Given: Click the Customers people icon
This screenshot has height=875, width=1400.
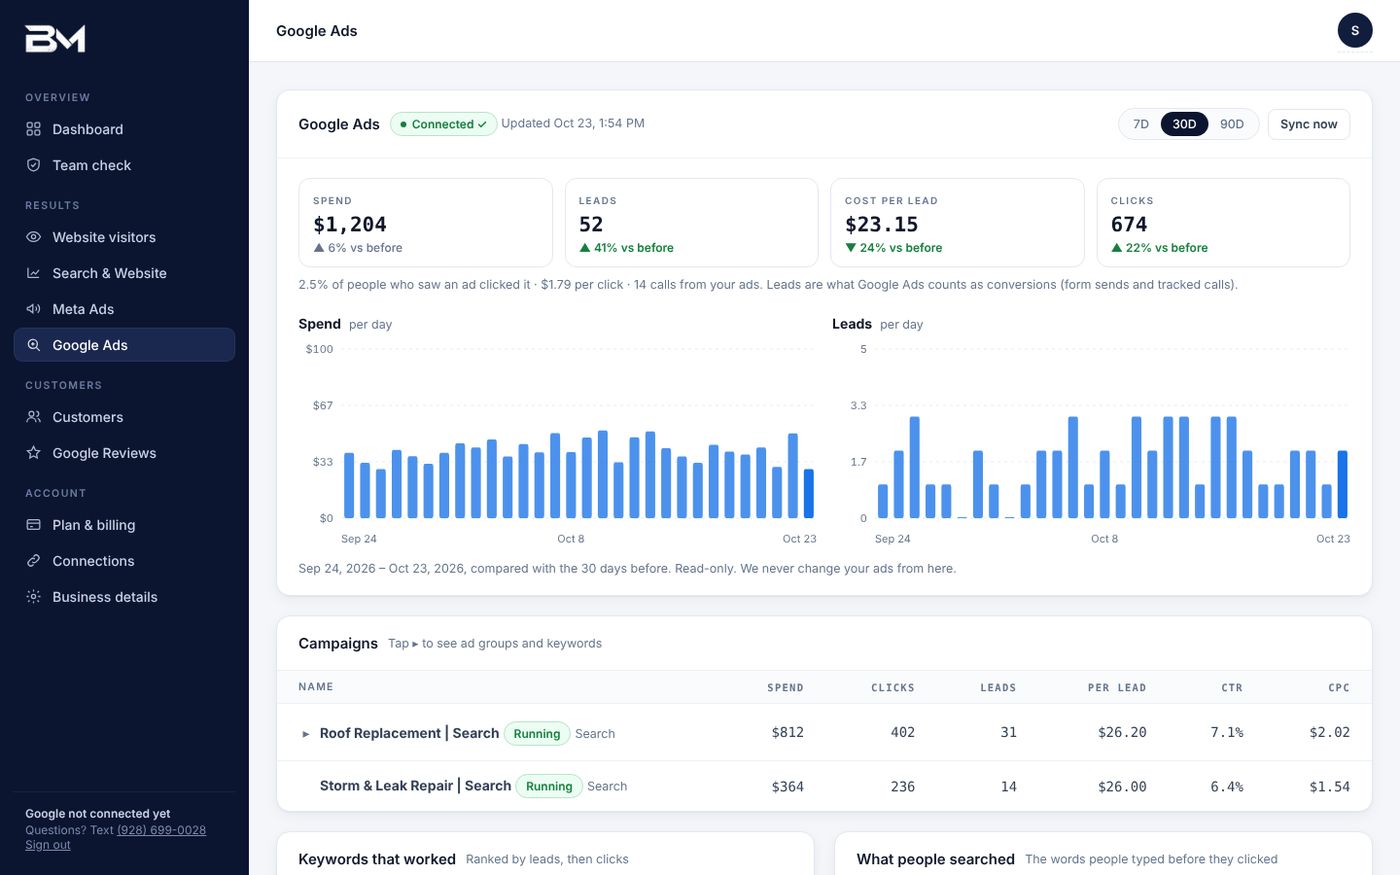Looking at the screenshot, I should 33,417.
